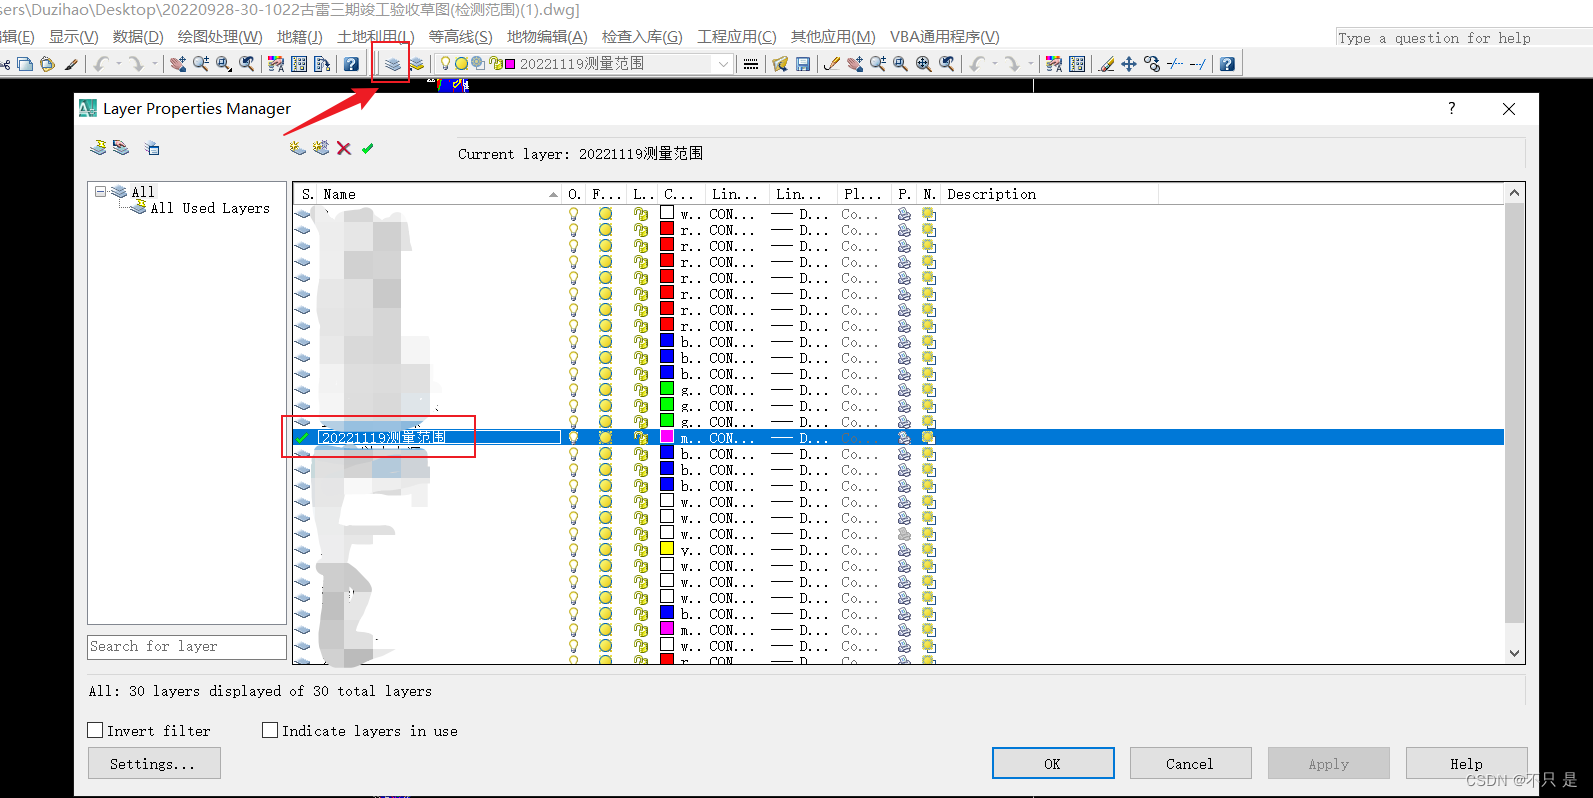
Task: Click the Search for layer field
Action: click(x=187, y=647)
